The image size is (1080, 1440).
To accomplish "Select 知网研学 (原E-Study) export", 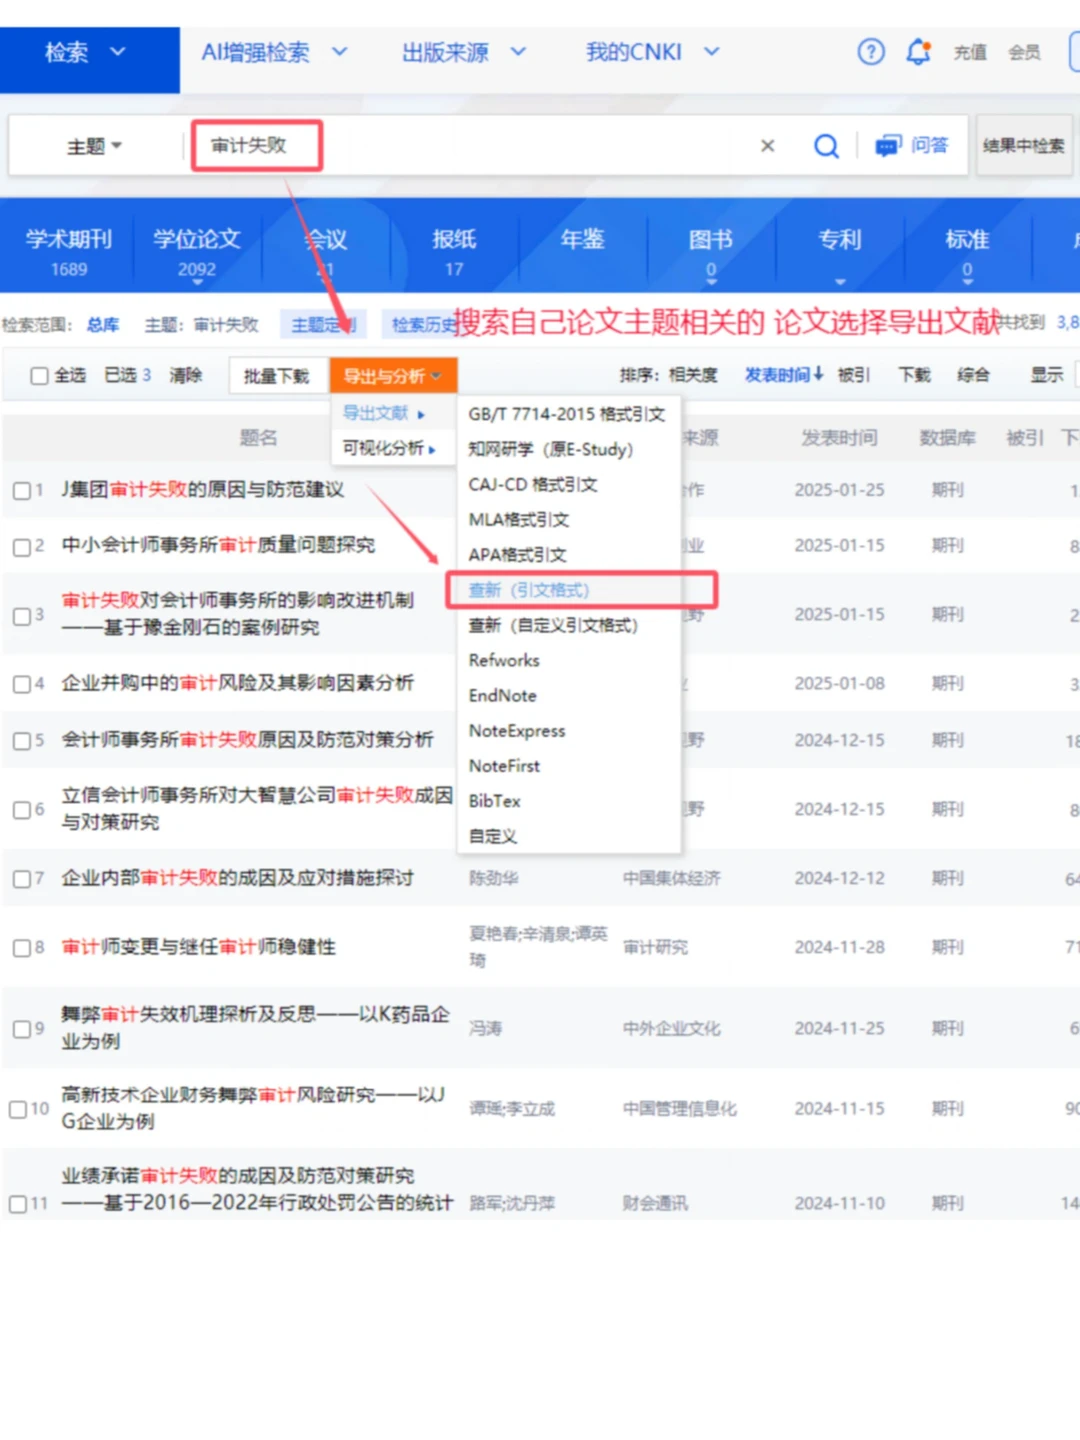I will [551, 449].
